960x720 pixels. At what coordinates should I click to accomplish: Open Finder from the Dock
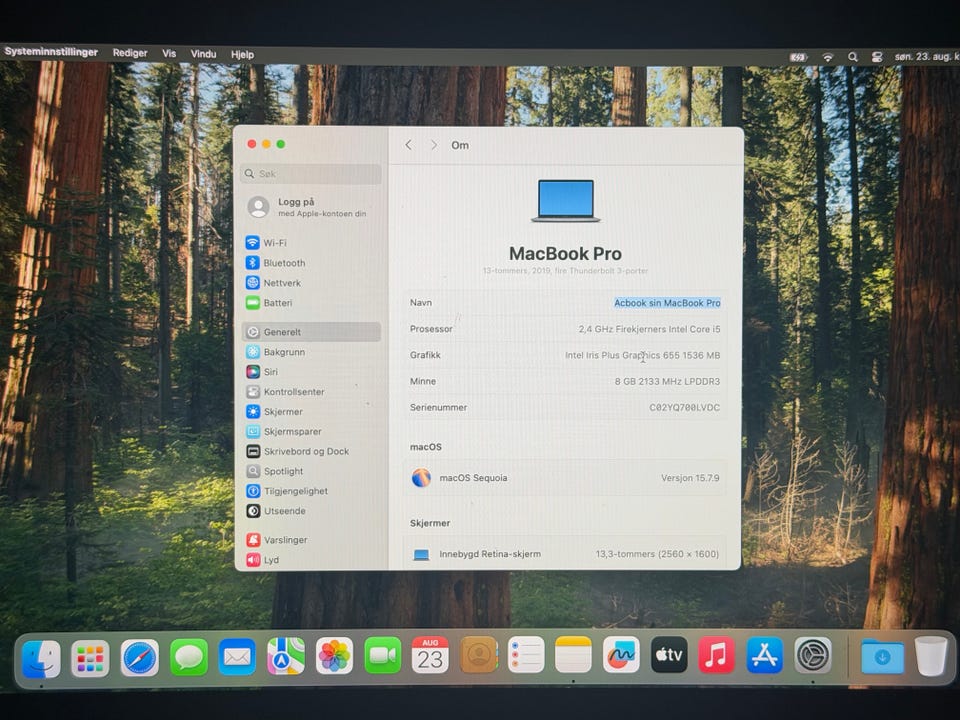click(x=41, y=658)
